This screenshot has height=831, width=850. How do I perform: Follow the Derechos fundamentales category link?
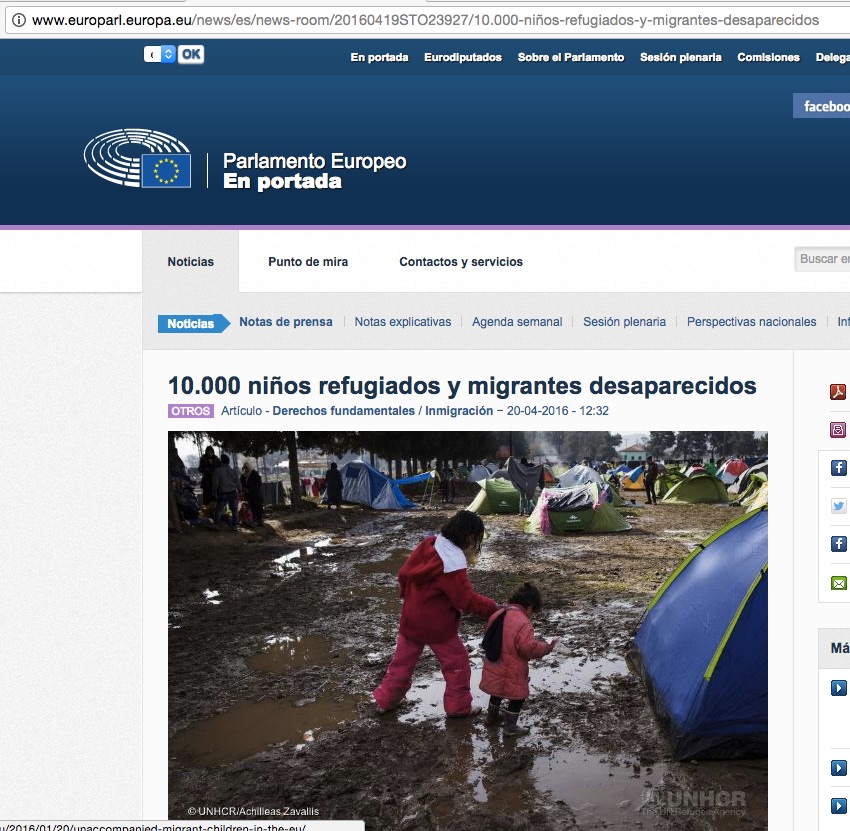[343, 411]
